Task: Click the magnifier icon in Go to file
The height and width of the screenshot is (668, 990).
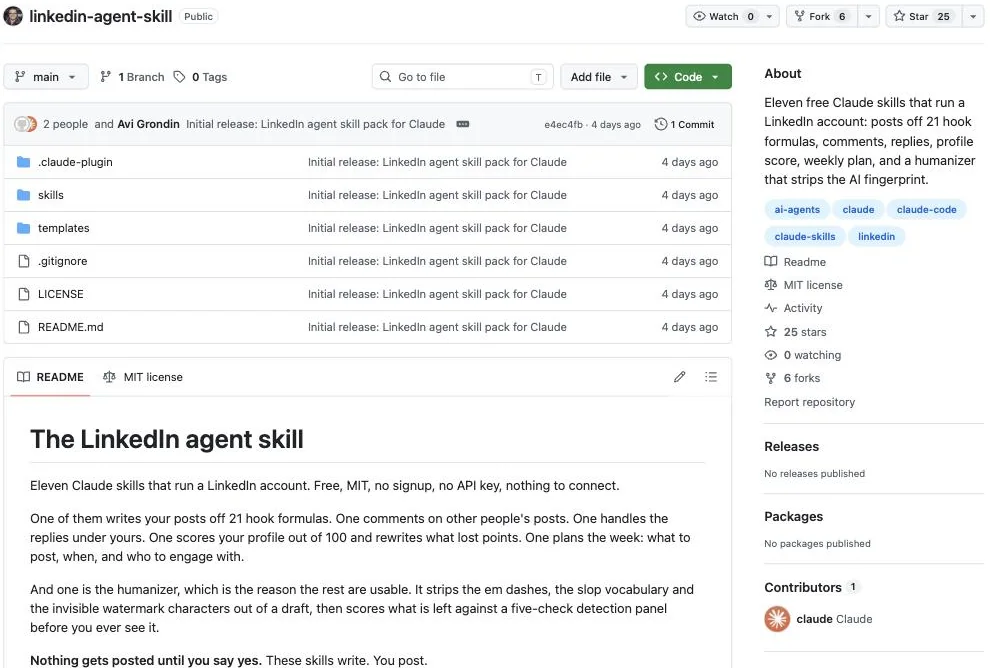Action: tap(385, 76)
